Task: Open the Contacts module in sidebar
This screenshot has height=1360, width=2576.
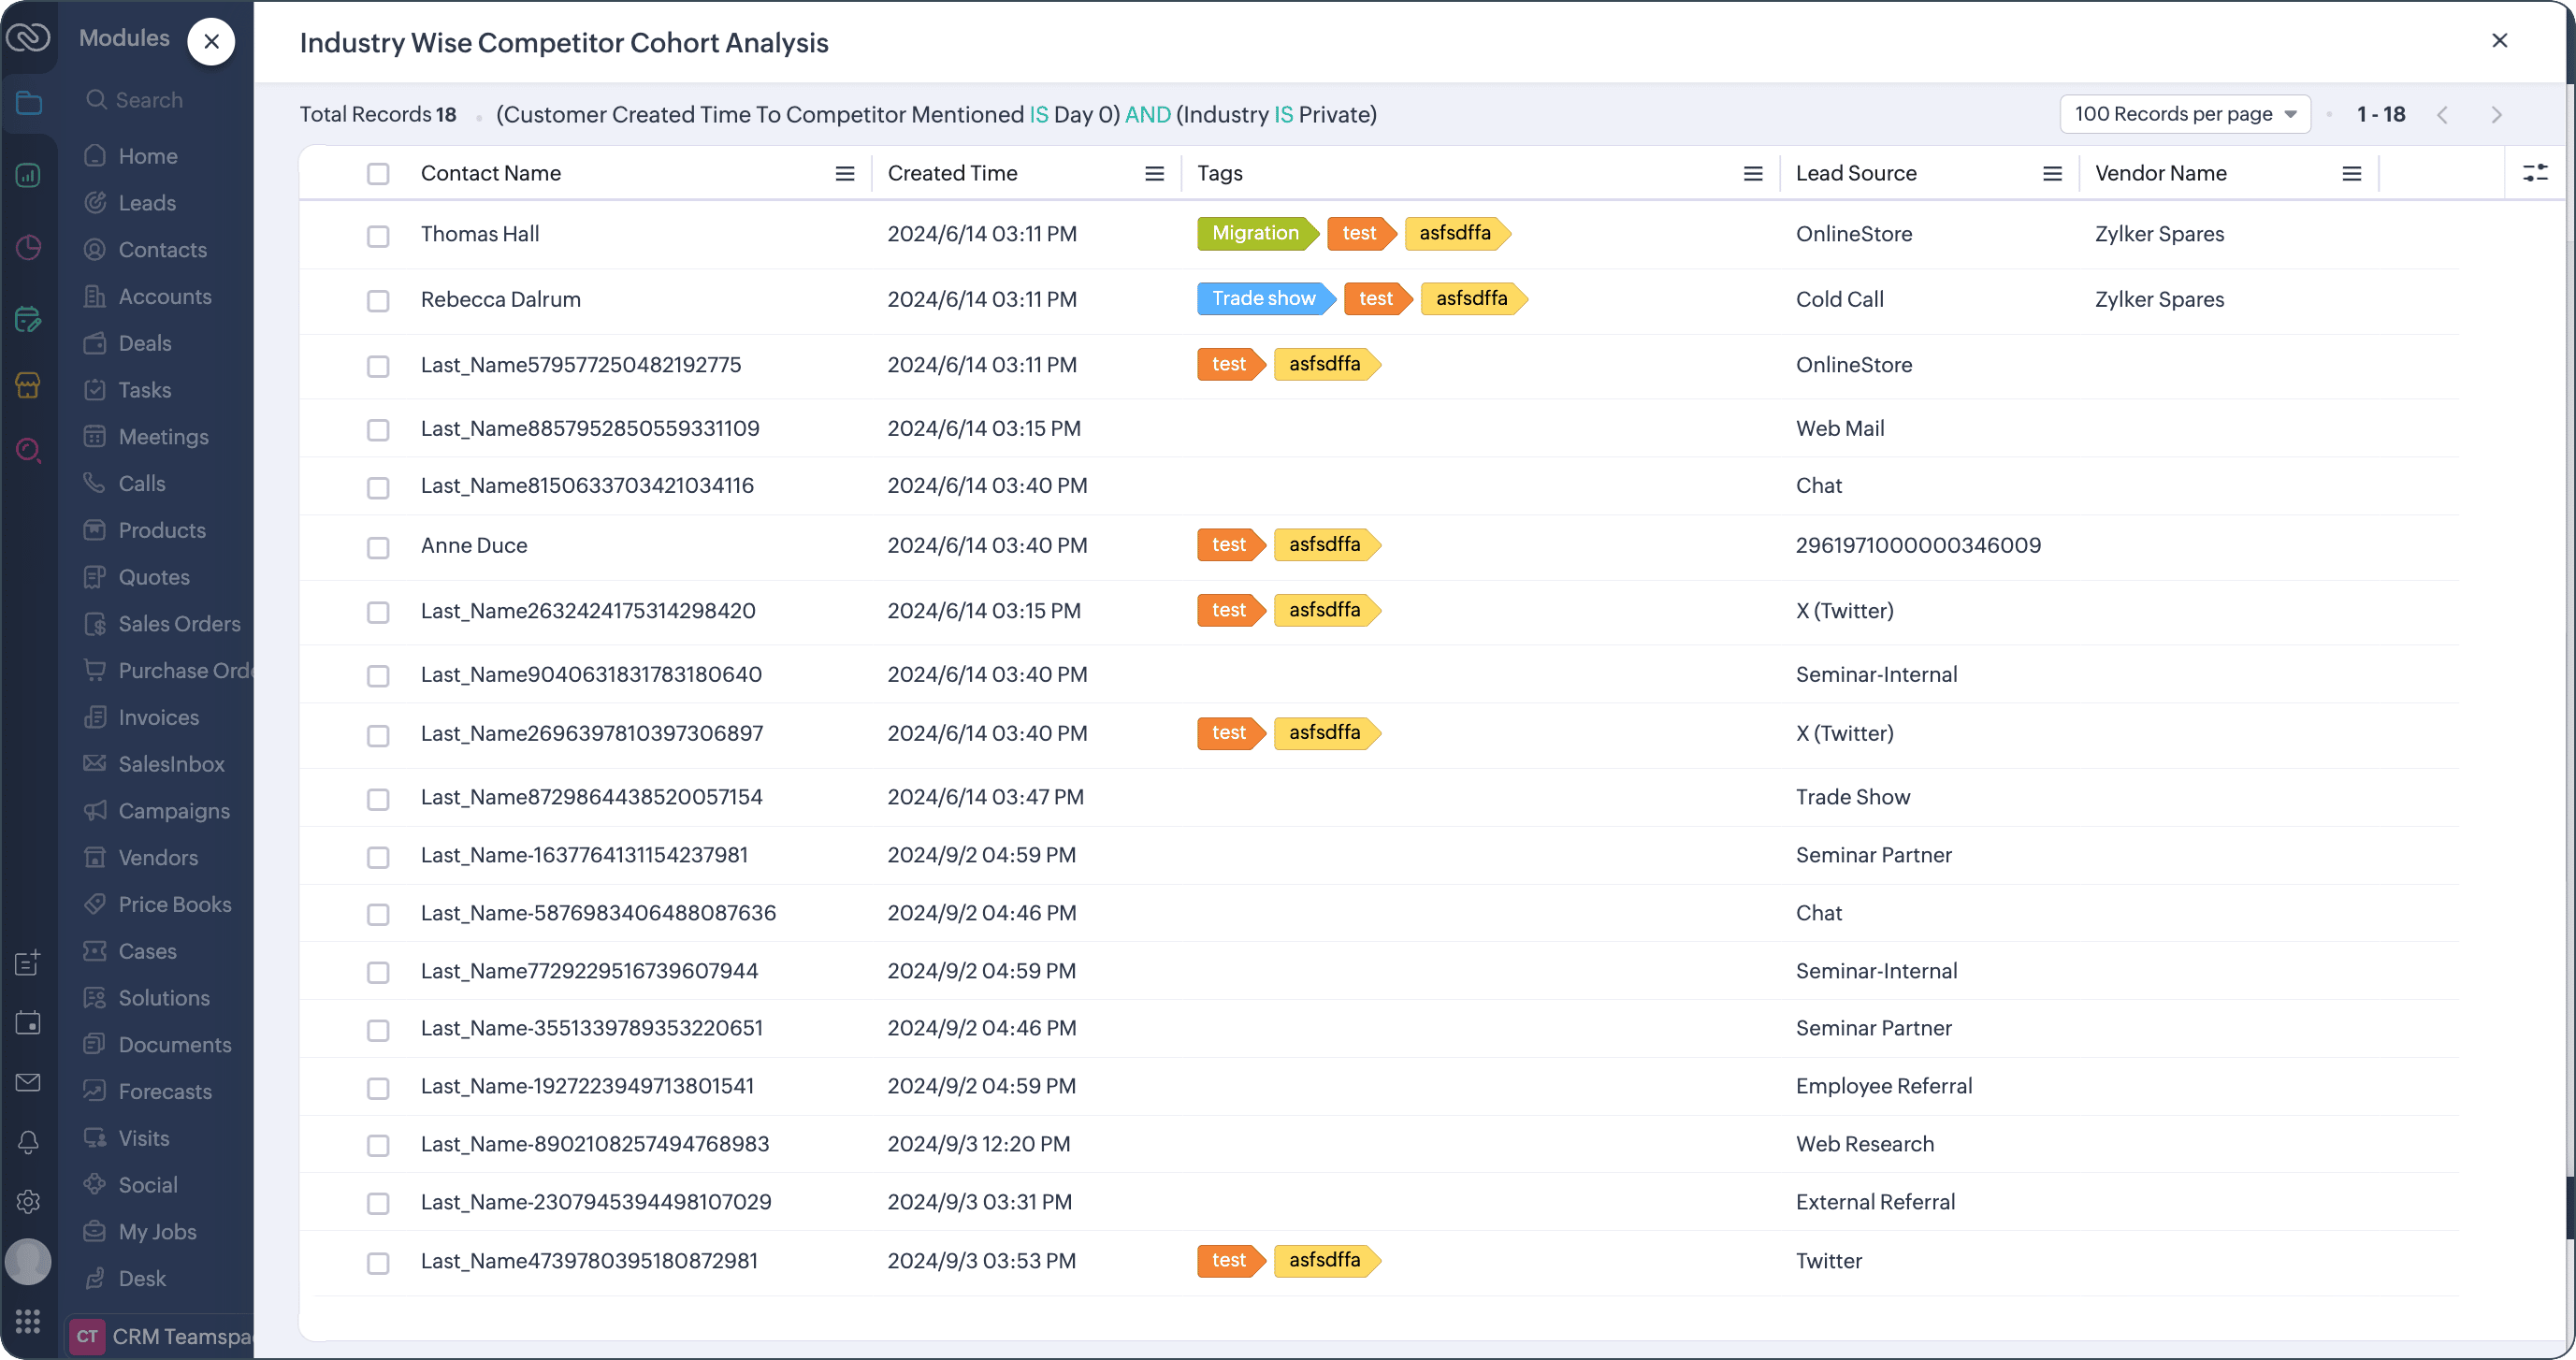Action: pos(162,250)
